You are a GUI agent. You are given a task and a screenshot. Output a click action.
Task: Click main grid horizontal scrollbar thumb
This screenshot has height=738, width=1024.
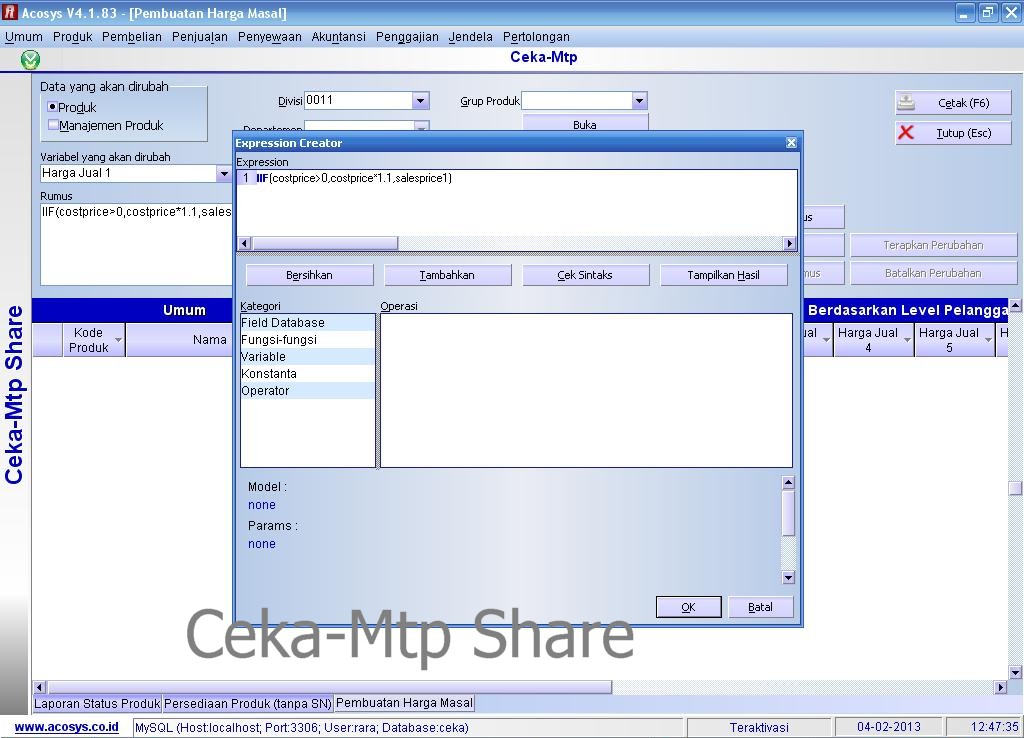pyautogui.click(x=330, y=687)
